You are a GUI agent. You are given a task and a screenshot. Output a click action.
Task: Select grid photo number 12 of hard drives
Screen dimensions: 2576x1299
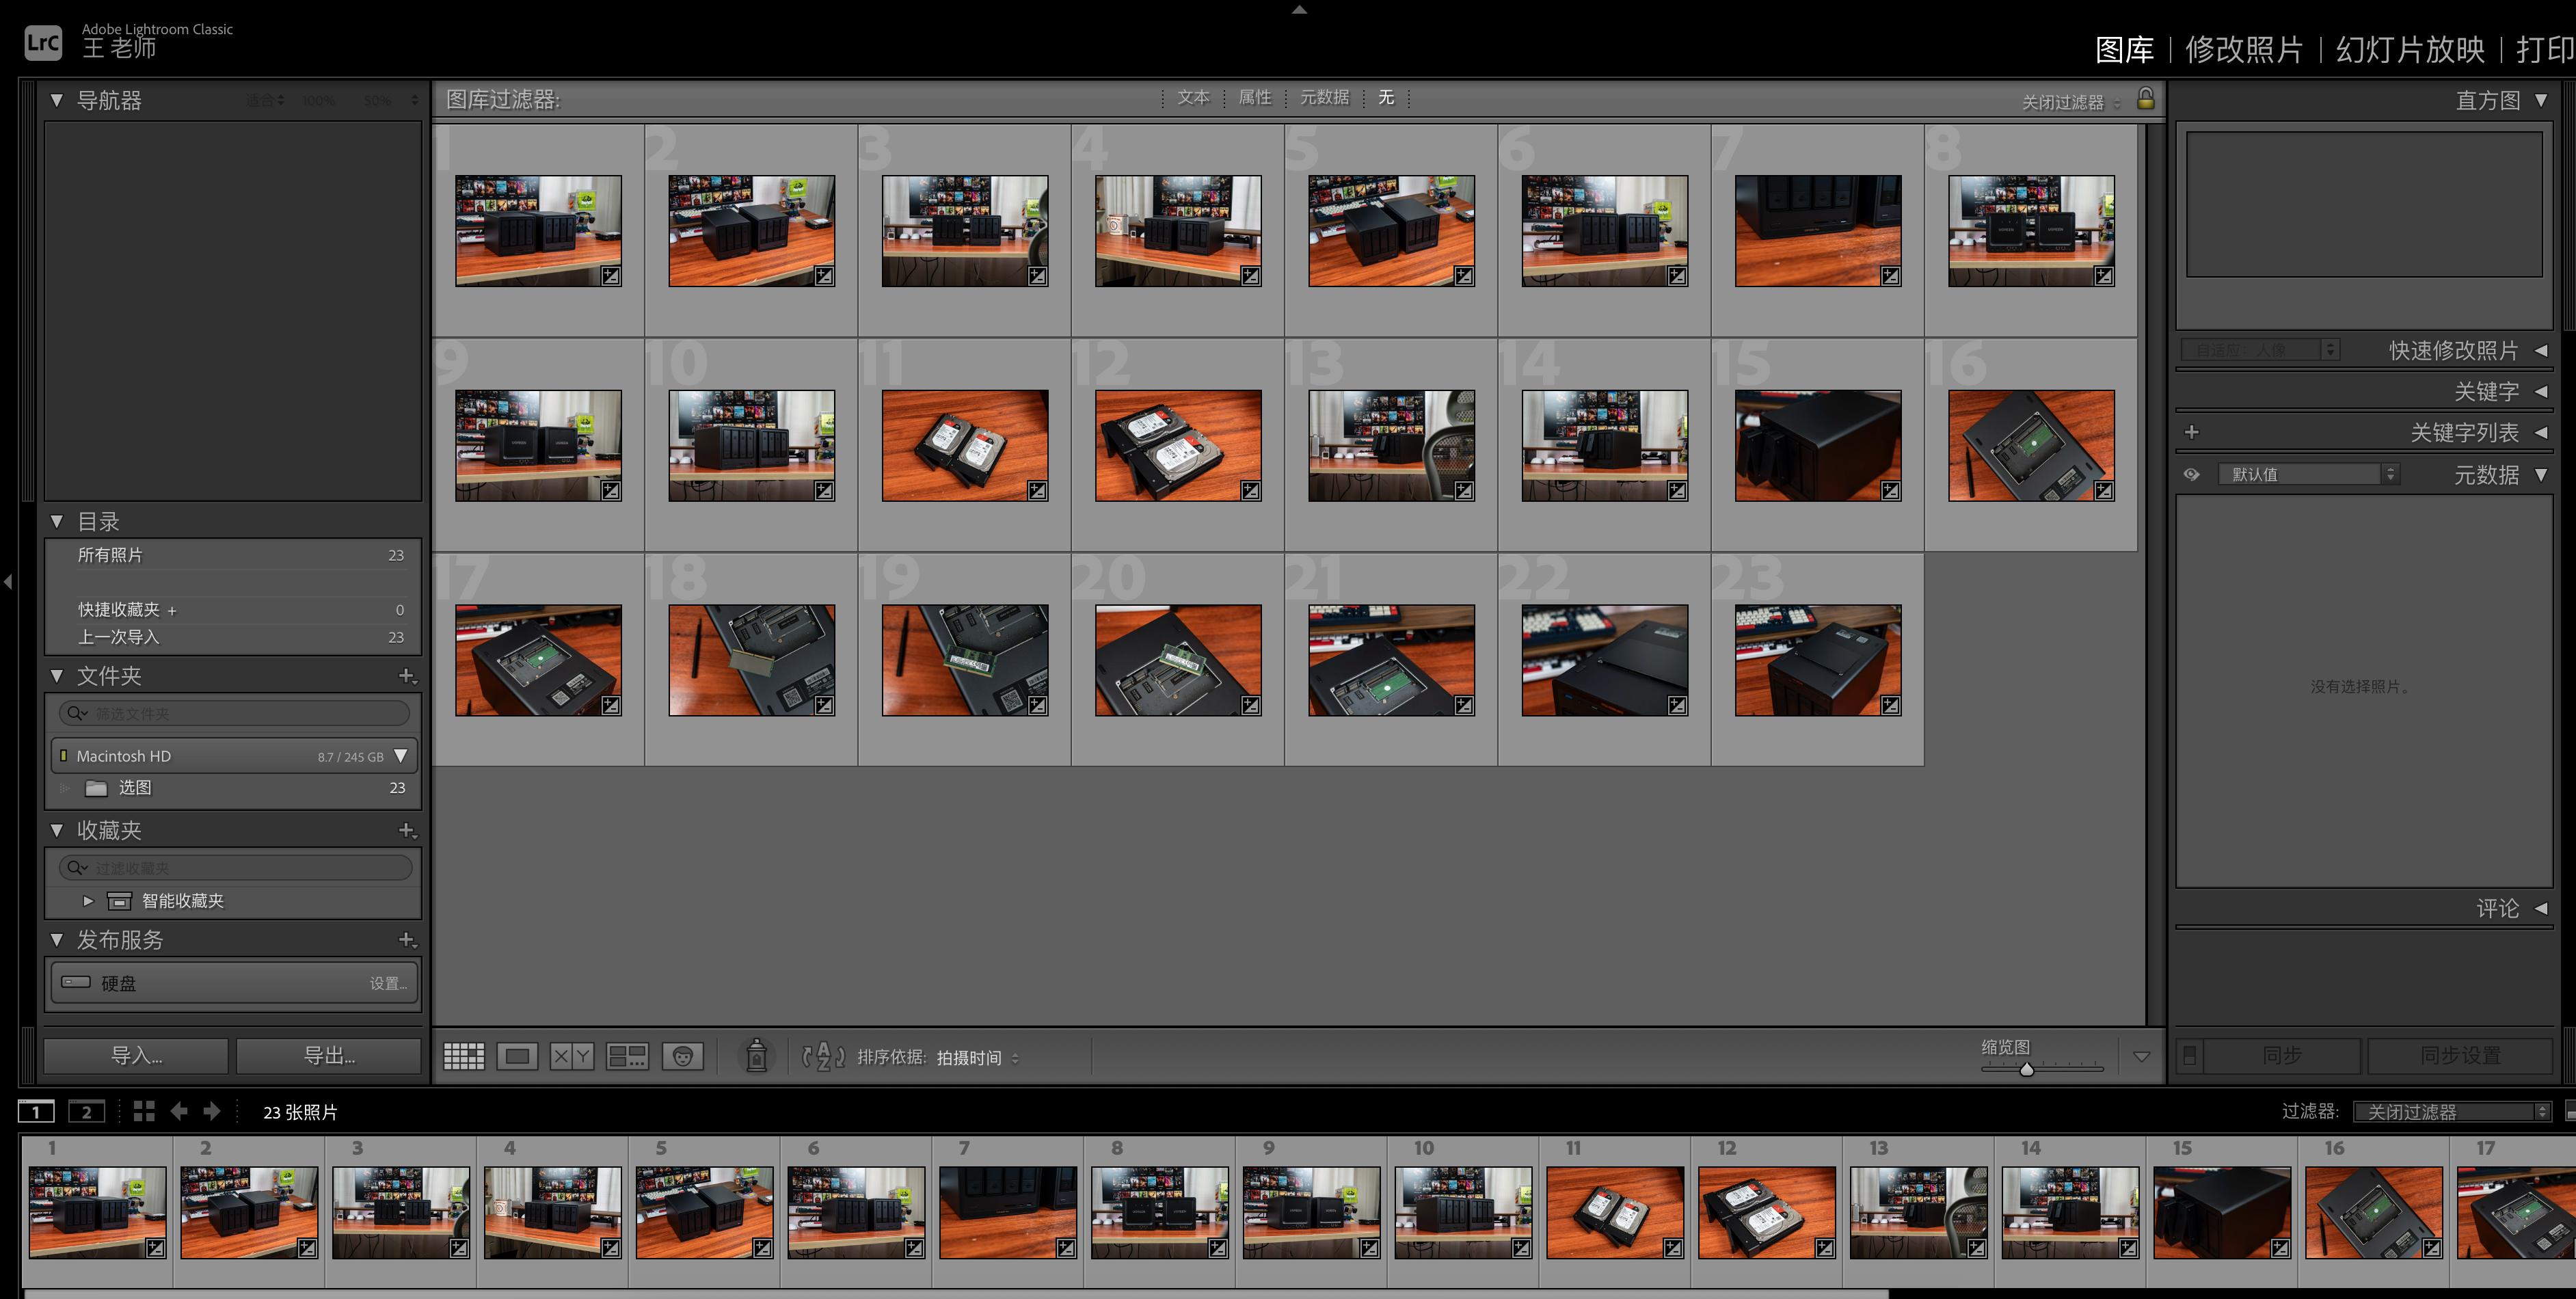point(1178,446)
